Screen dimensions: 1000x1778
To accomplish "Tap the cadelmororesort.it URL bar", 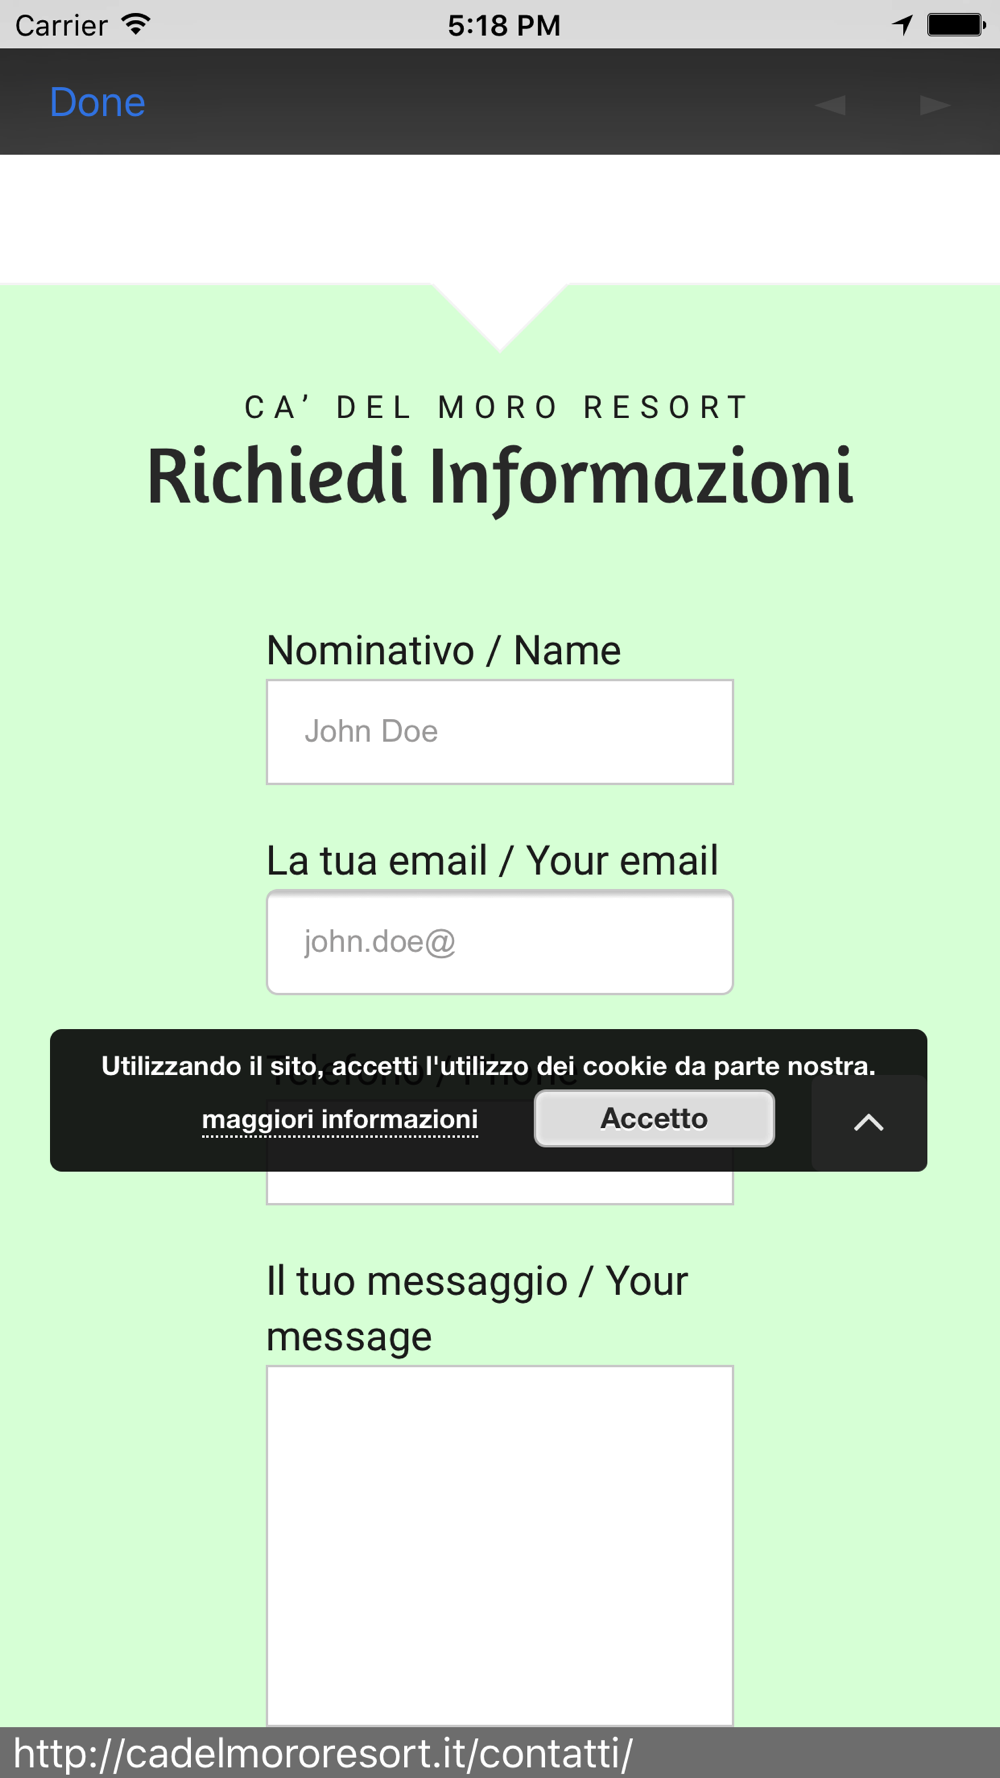I will [x=323, y=1753].
